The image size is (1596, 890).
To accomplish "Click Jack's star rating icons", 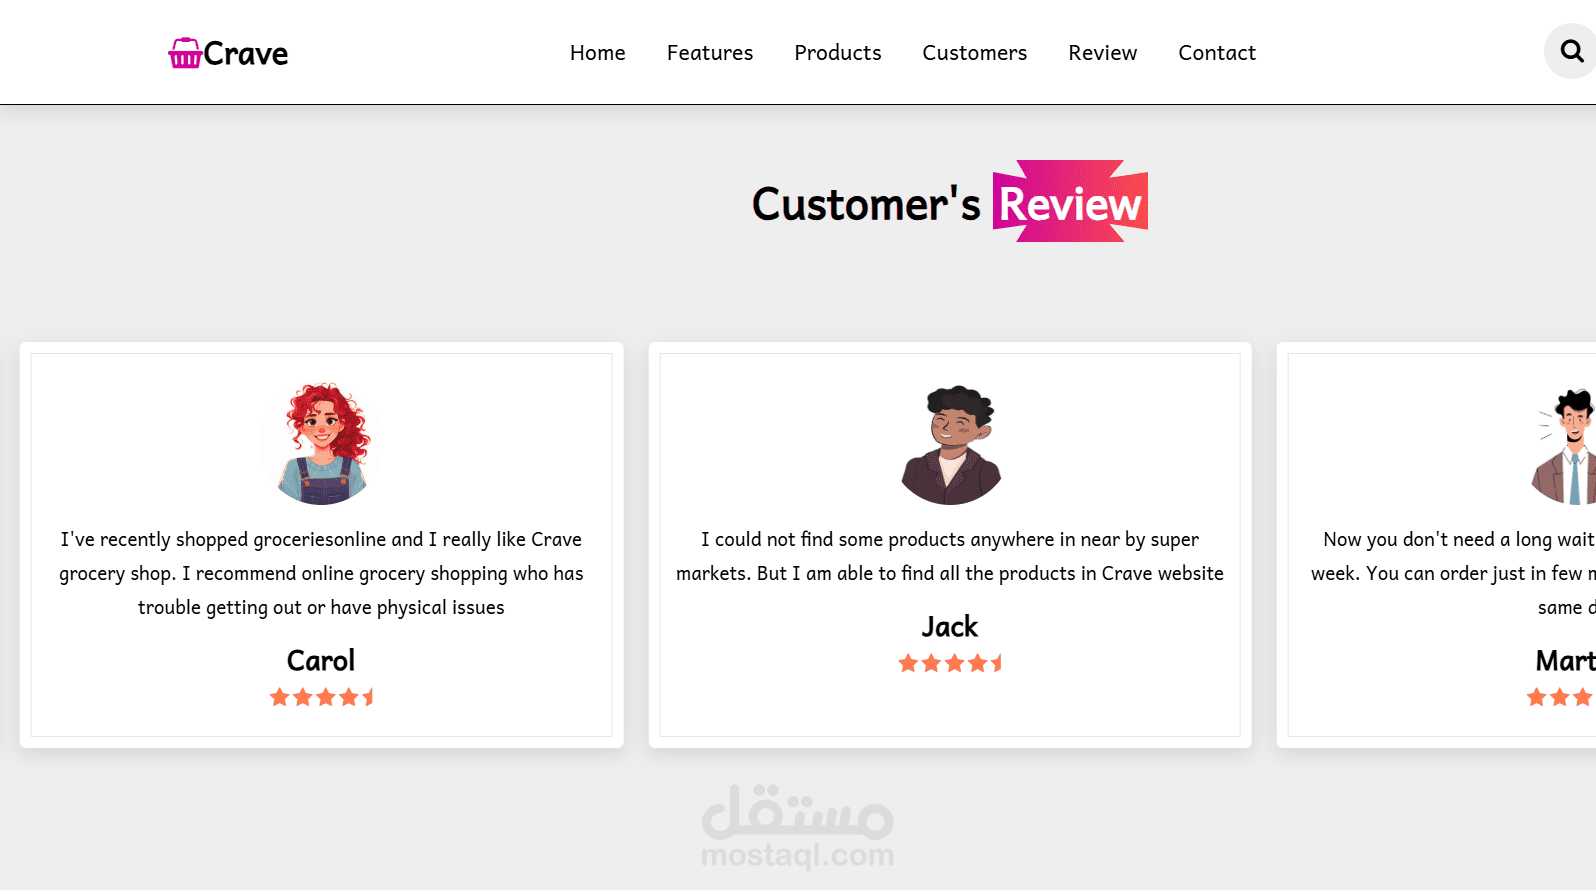I will tap(950, 663).
